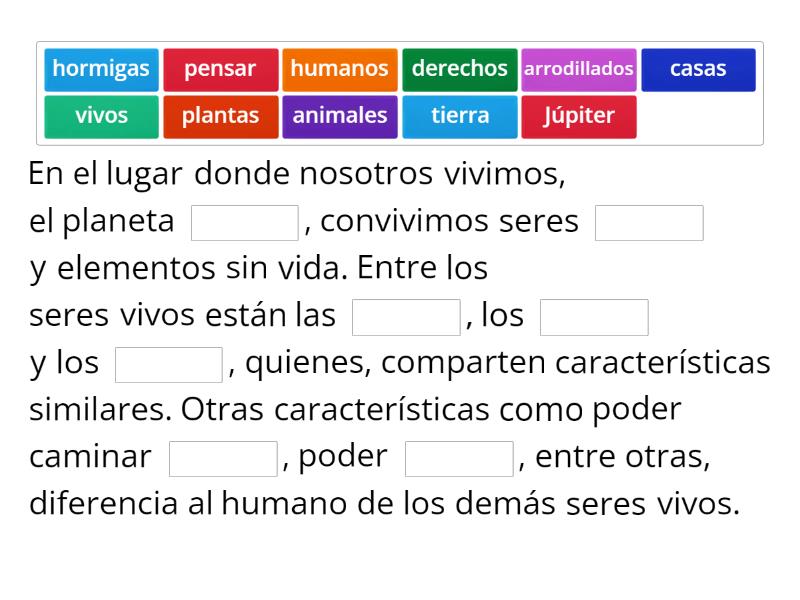Select the word tile 'hormigas'
The image size is (800, 600).
tap(101, 69)
